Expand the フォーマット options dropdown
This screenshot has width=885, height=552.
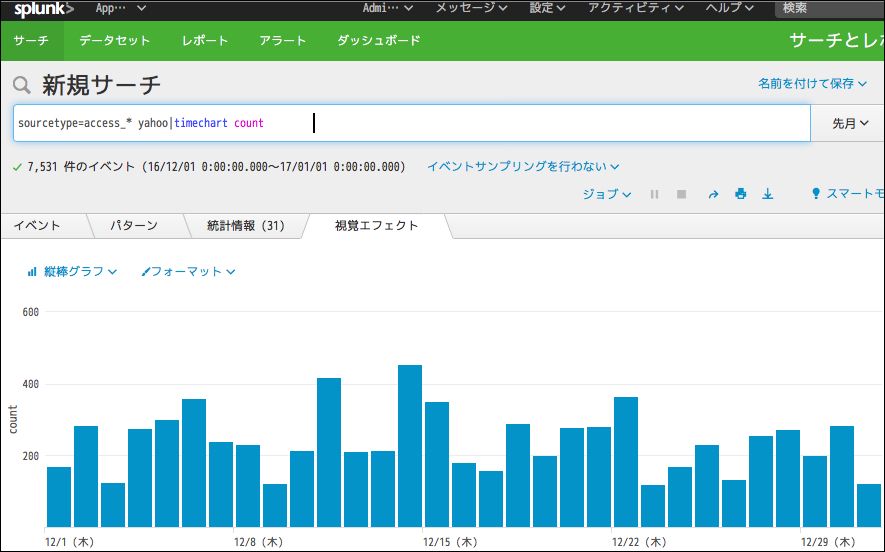(188, 271)
